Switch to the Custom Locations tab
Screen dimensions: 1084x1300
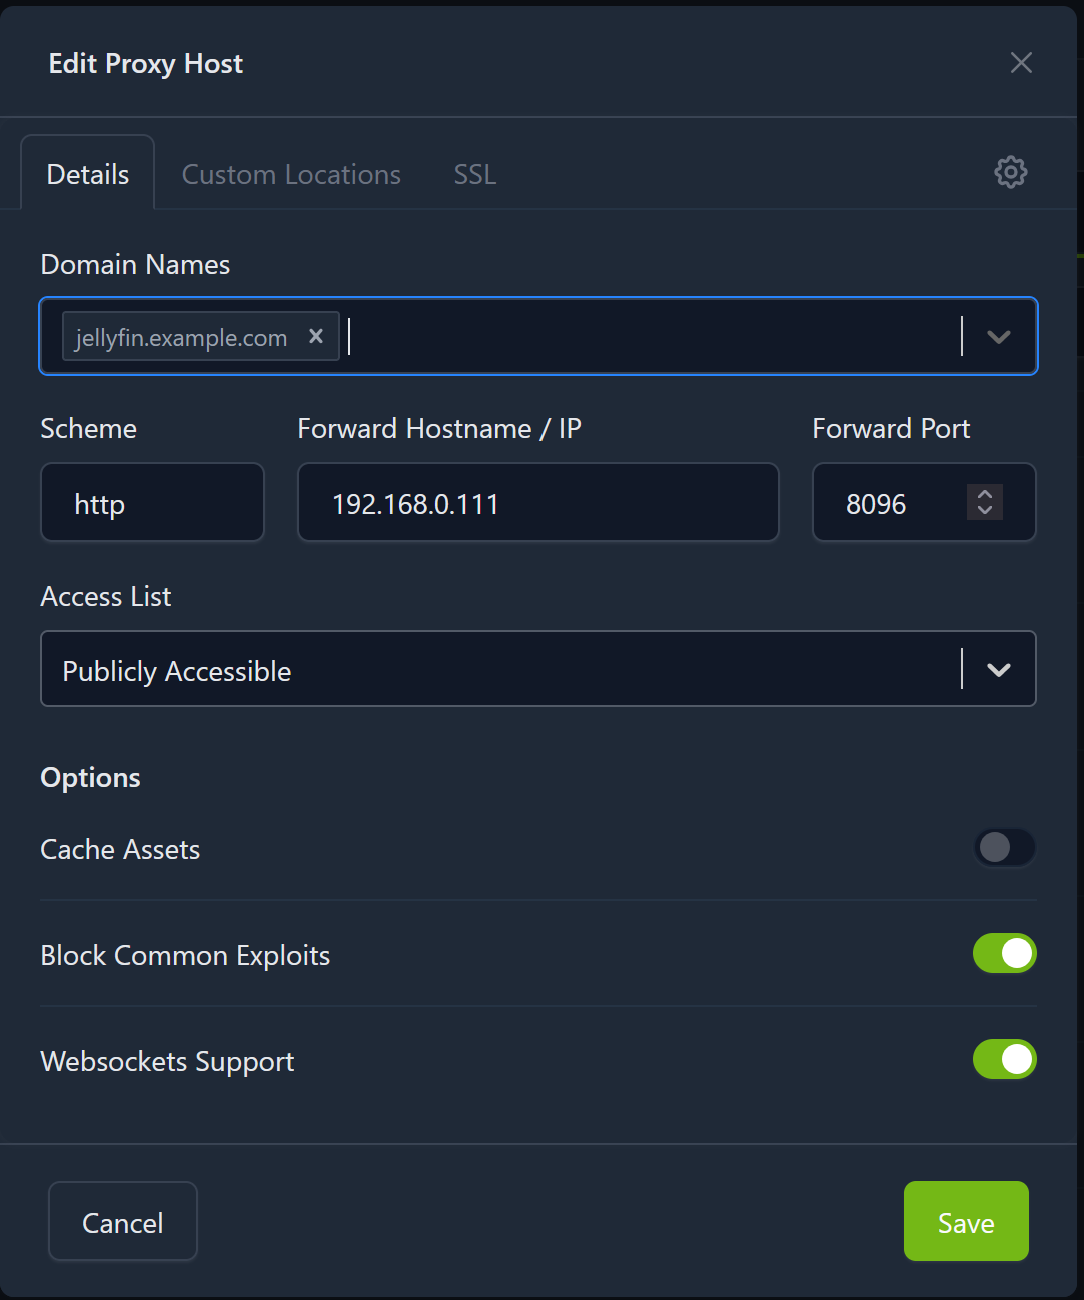point(291,174)
